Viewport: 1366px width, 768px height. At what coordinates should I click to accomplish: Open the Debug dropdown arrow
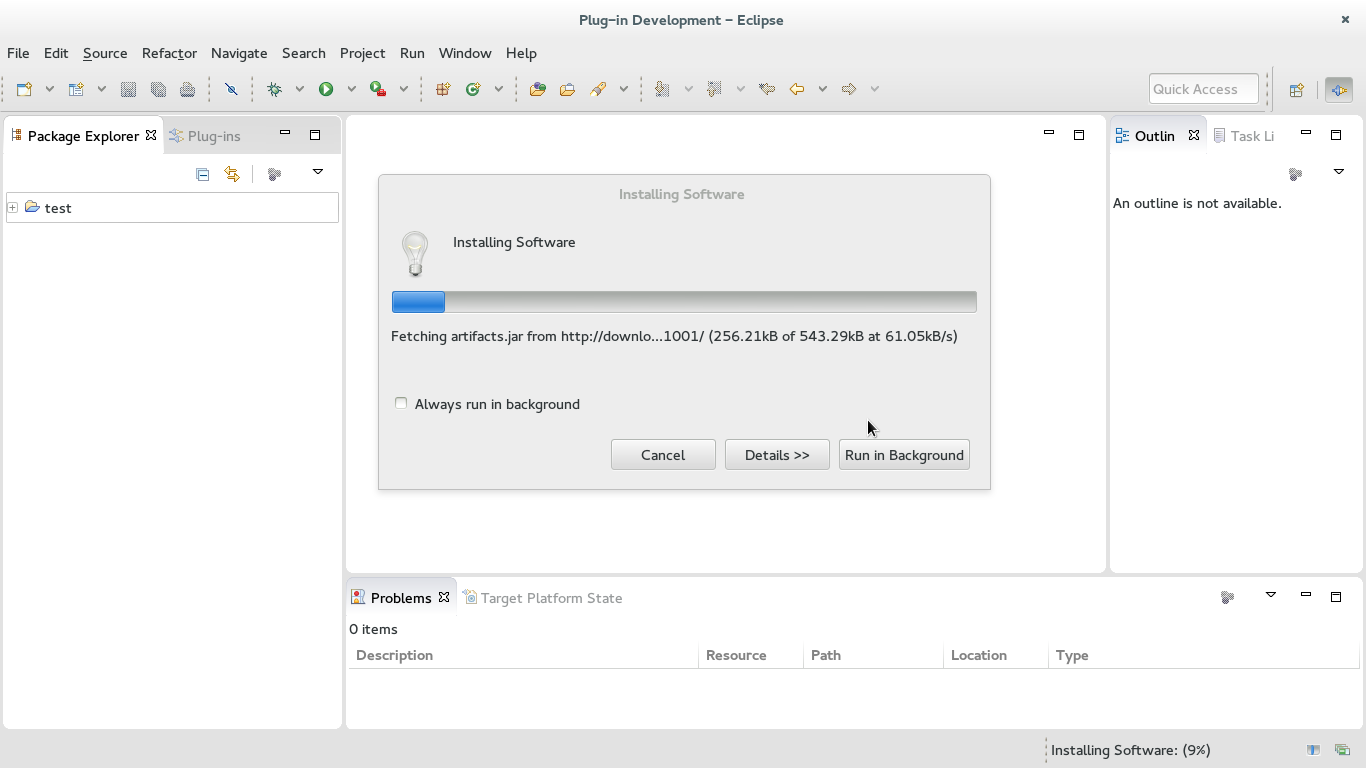[299, 89]
